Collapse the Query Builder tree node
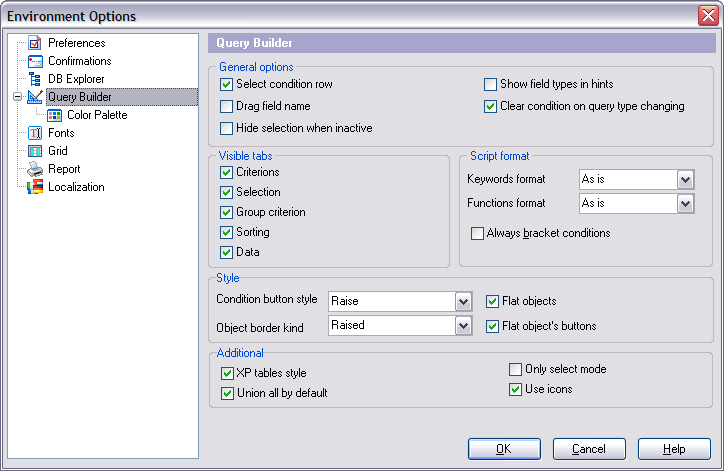The width and height of the screenshot is (724, 471). (16, 97)
